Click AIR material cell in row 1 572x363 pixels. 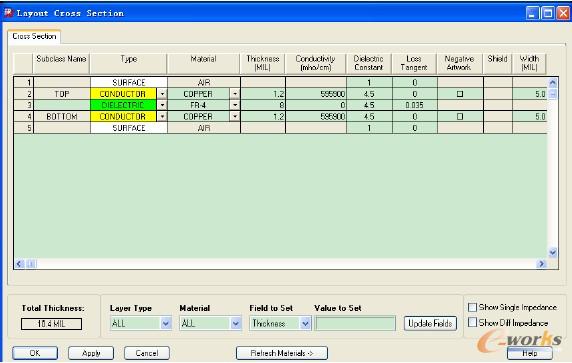pos(204,83)
